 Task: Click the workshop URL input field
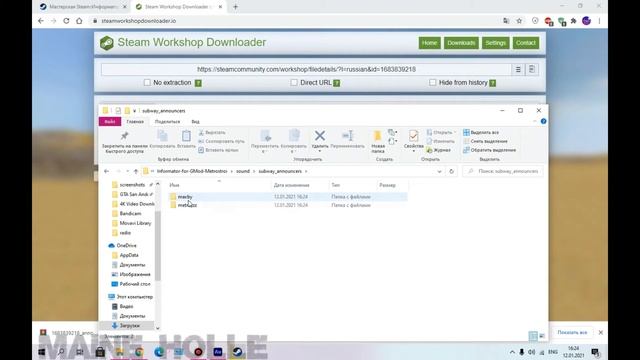click(306, 69)
